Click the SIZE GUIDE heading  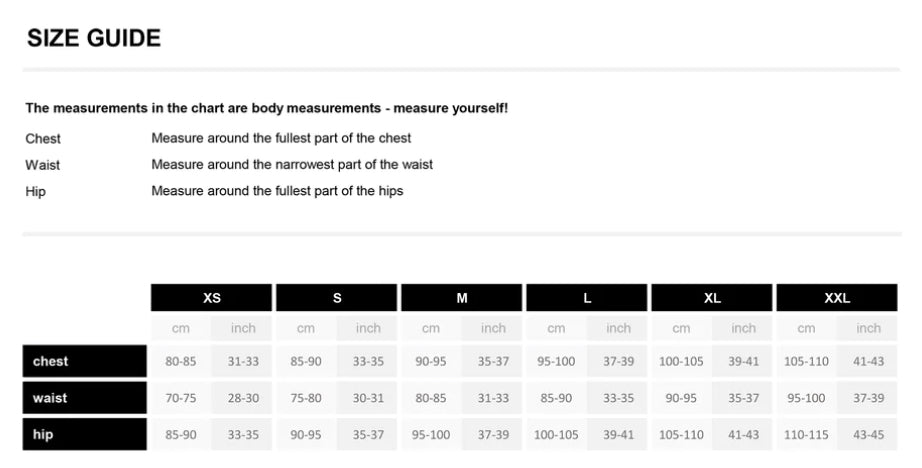(94, 39)
